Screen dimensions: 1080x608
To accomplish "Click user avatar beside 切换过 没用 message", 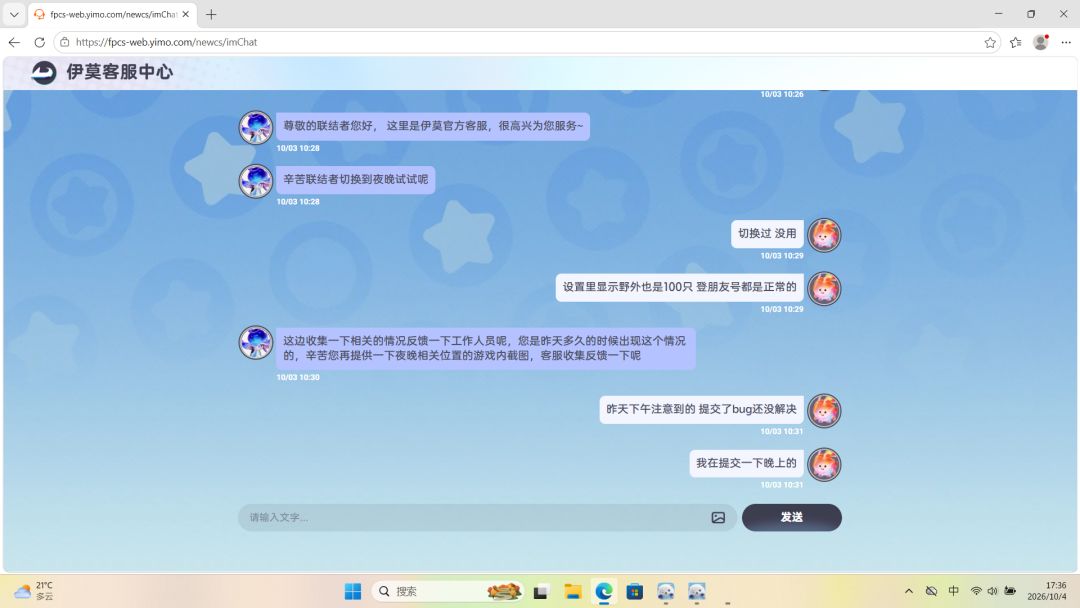I will (824, 235).
